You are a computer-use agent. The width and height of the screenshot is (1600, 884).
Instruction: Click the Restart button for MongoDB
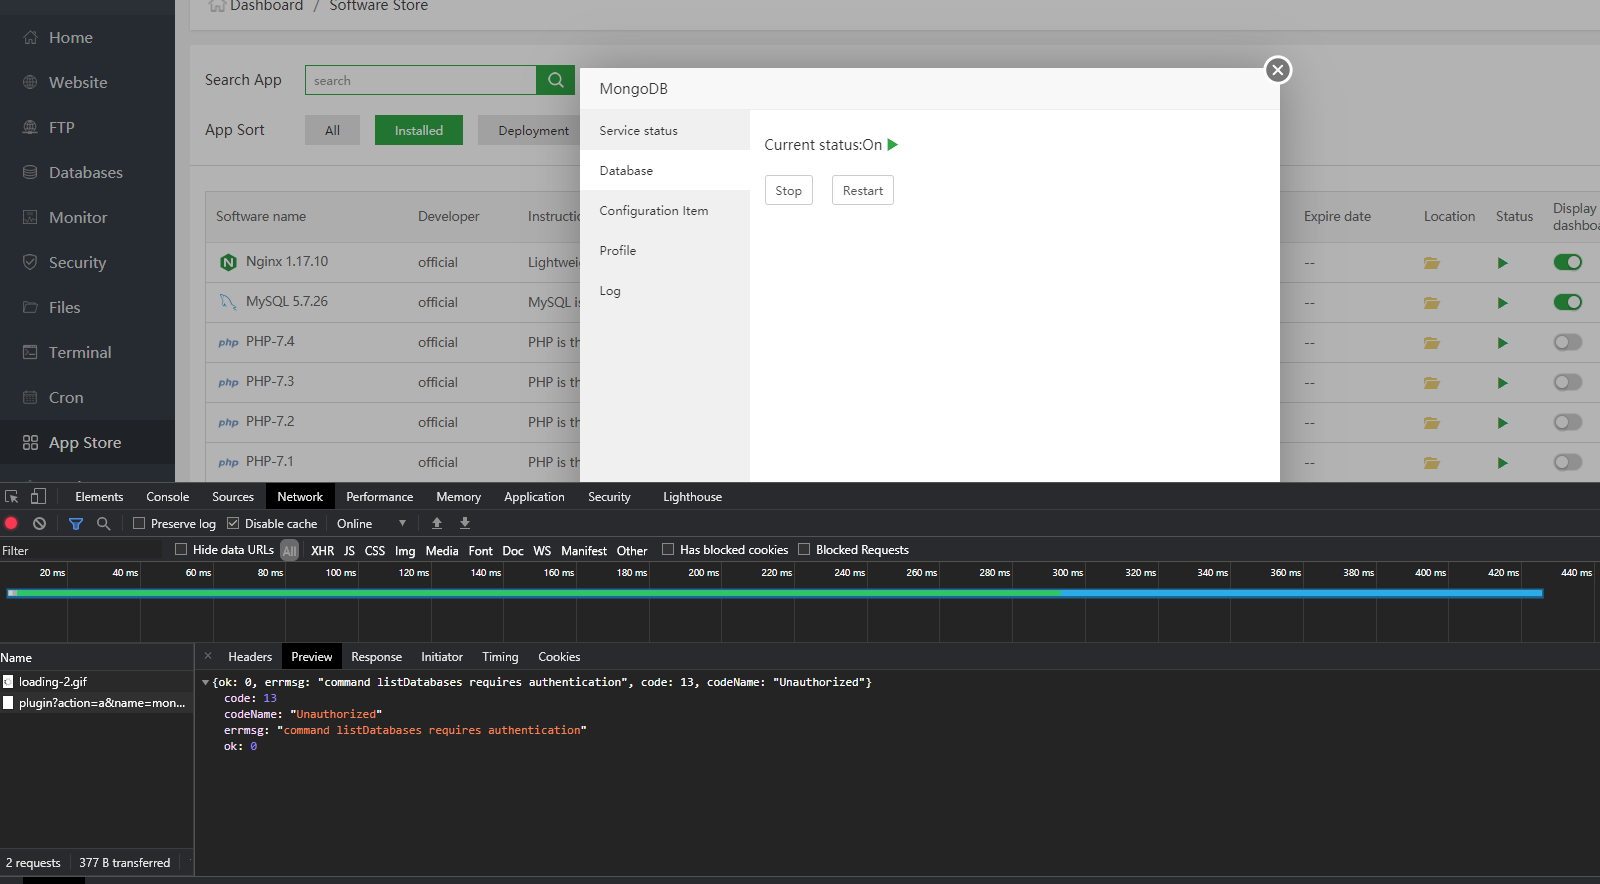point(862,191)
